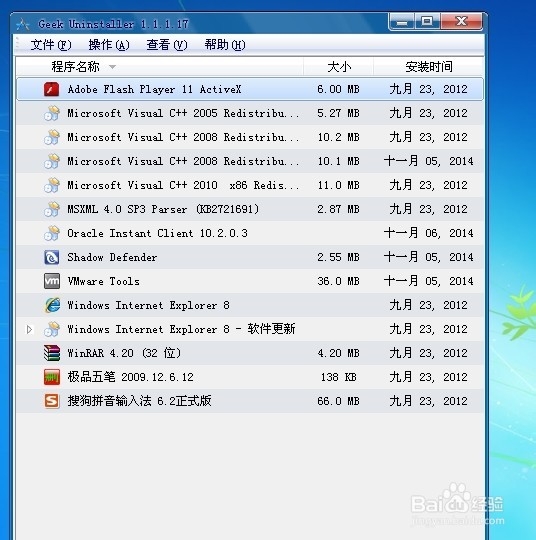The width and height of the screenshot is (536, 540).
Task: Select the 极品五笔 2009.12.6.12 name
Action: (130, 377)
